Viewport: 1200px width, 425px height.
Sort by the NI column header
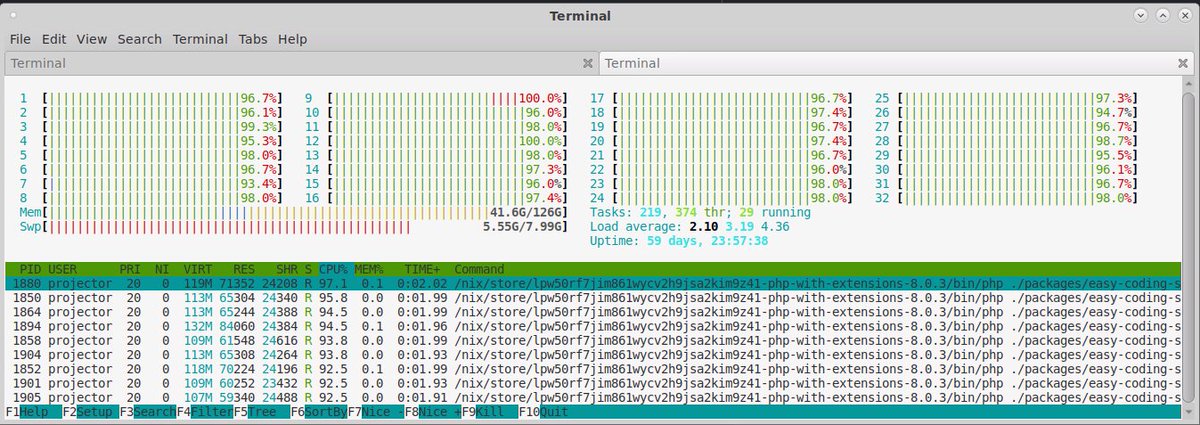pyautogui.click(x=162, y=270)
